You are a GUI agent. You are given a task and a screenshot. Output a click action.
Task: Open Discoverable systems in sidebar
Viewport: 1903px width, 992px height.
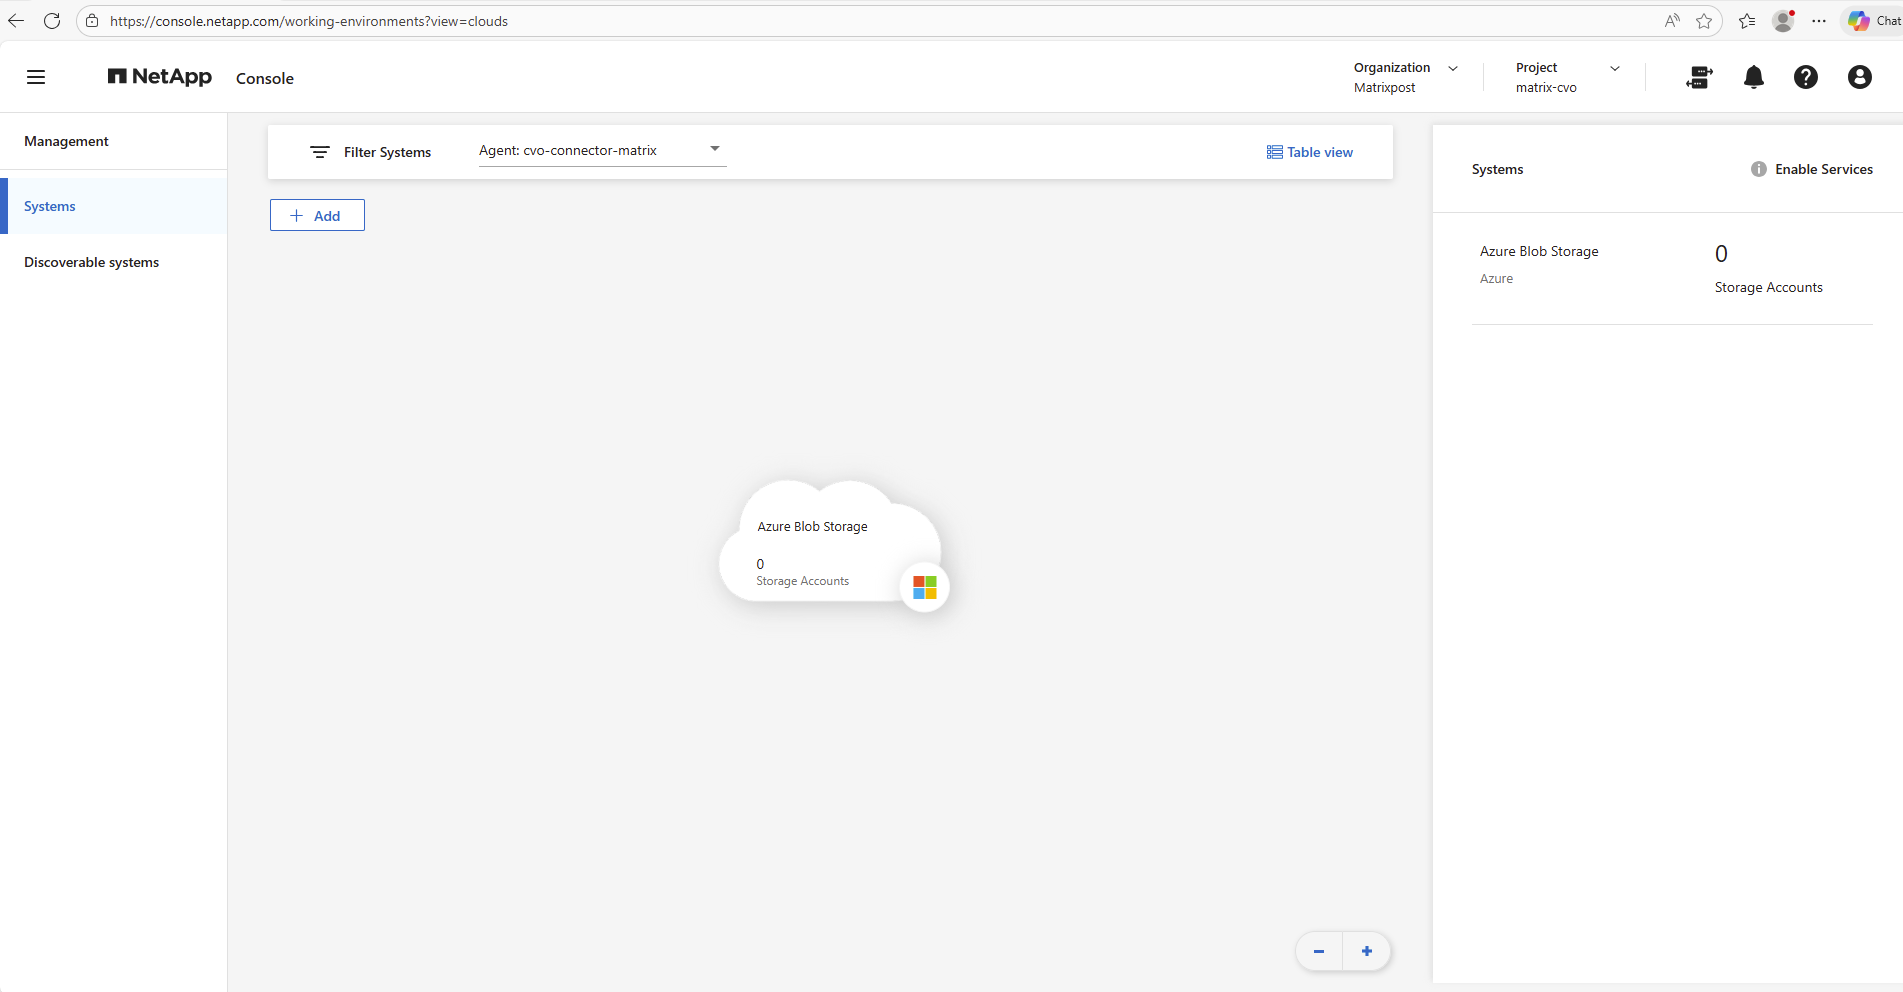pos(92,262)
